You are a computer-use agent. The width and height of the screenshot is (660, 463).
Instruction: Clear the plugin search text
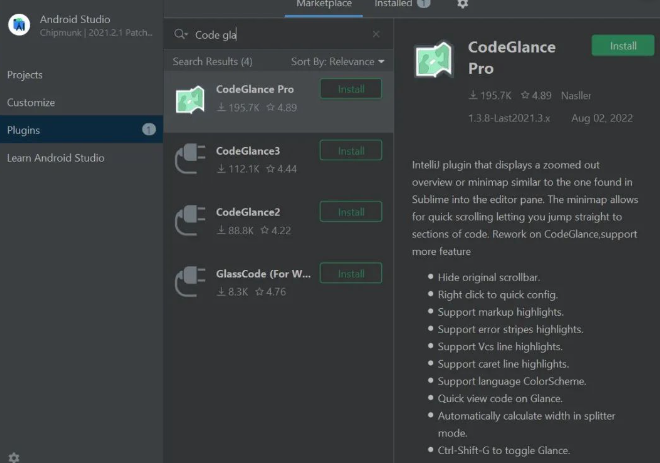point(376,34)
